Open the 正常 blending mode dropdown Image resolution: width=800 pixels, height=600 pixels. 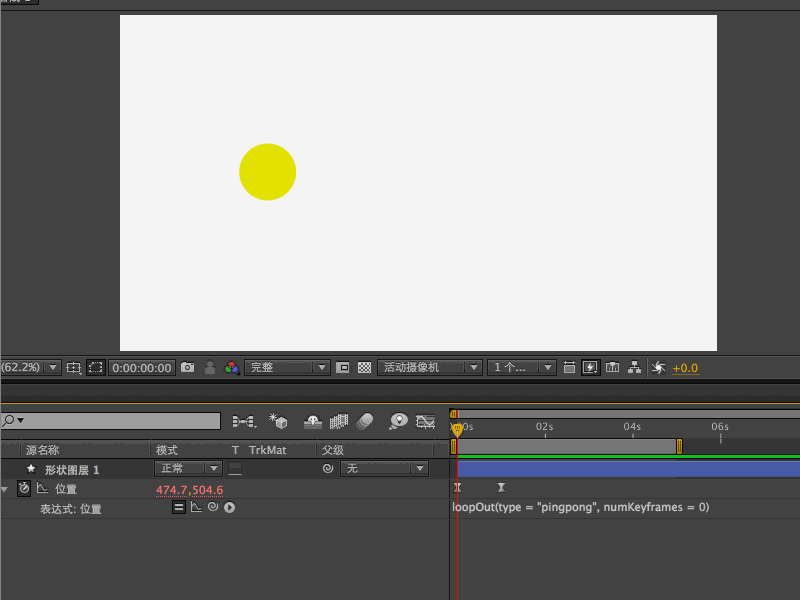[188, 468]
